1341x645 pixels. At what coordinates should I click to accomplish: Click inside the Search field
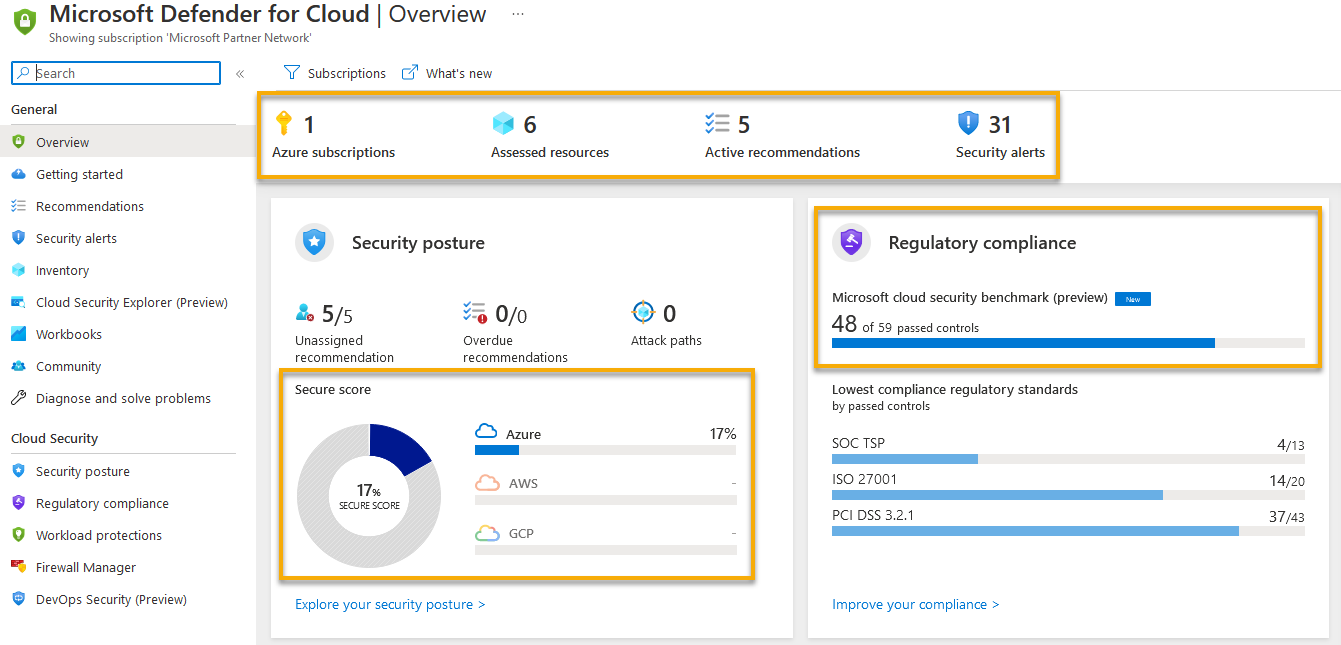point(115,72)
